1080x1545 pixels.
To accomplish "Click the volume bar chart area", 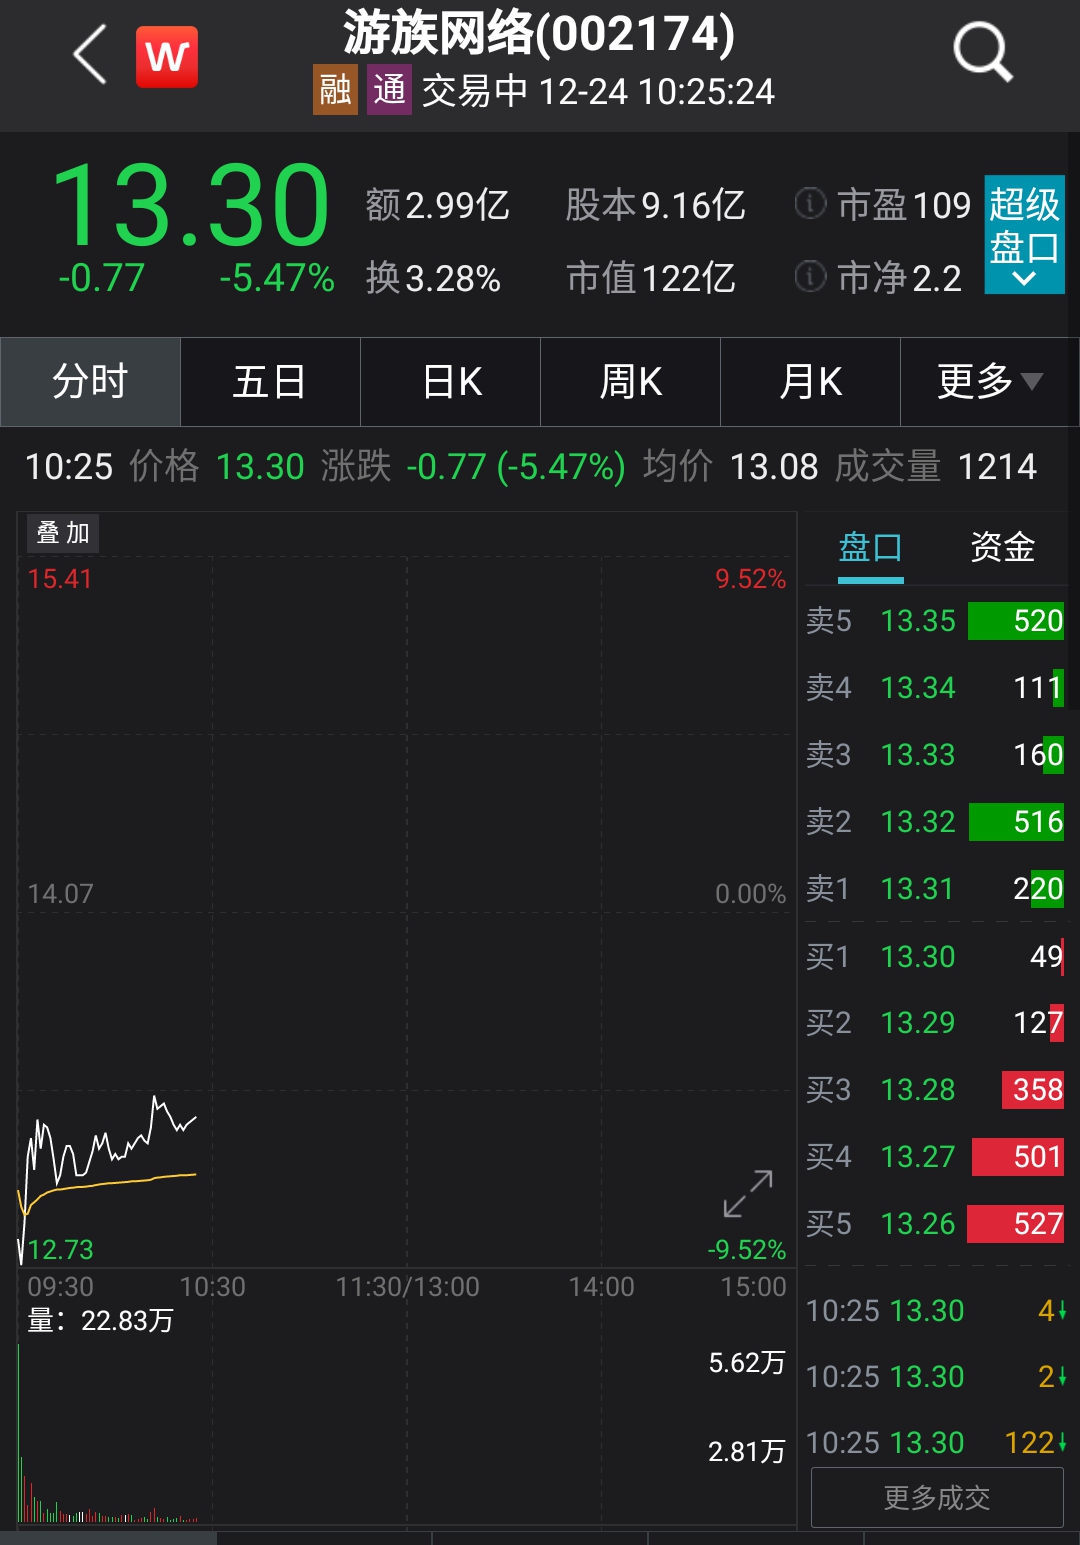I will point(406,1433).
